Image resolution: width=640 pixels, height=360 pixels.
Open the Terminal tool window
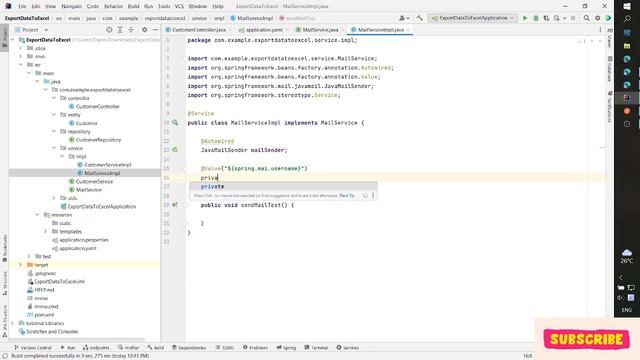(x=316, y=347)
